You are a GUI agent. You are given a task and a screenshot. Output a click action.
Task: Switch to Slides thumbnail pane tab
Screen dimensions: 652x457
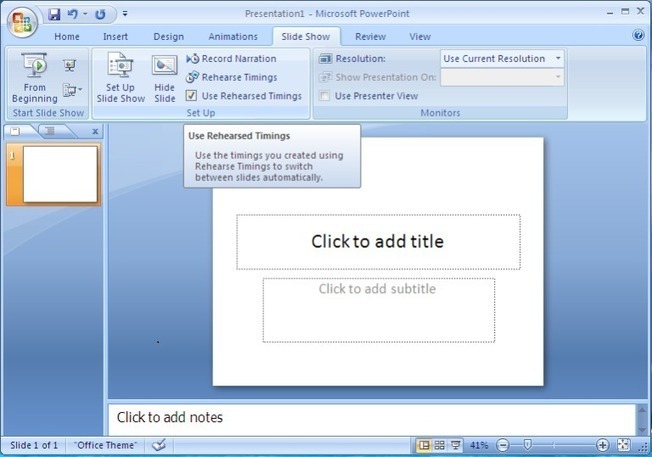tap(15, 131)
